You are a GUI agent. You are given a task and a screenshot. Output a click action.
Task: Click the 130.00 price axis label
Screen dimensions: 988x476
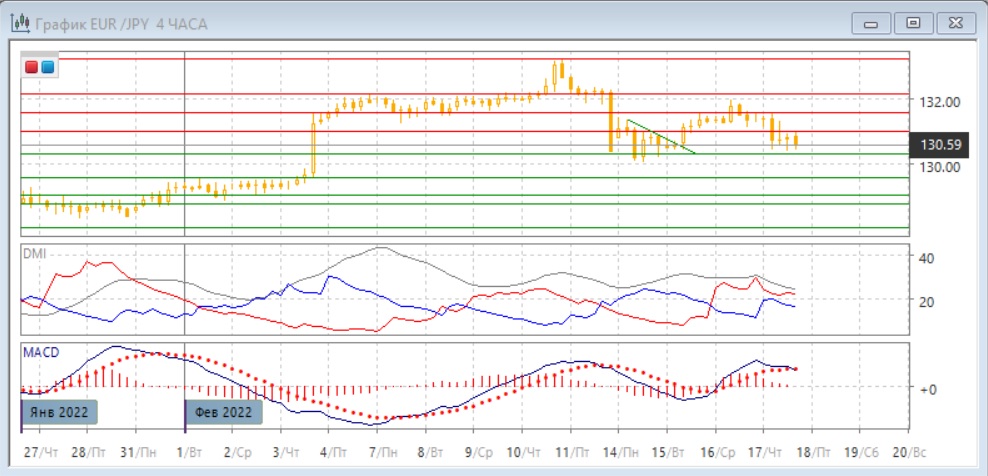(x=939, y=167)
